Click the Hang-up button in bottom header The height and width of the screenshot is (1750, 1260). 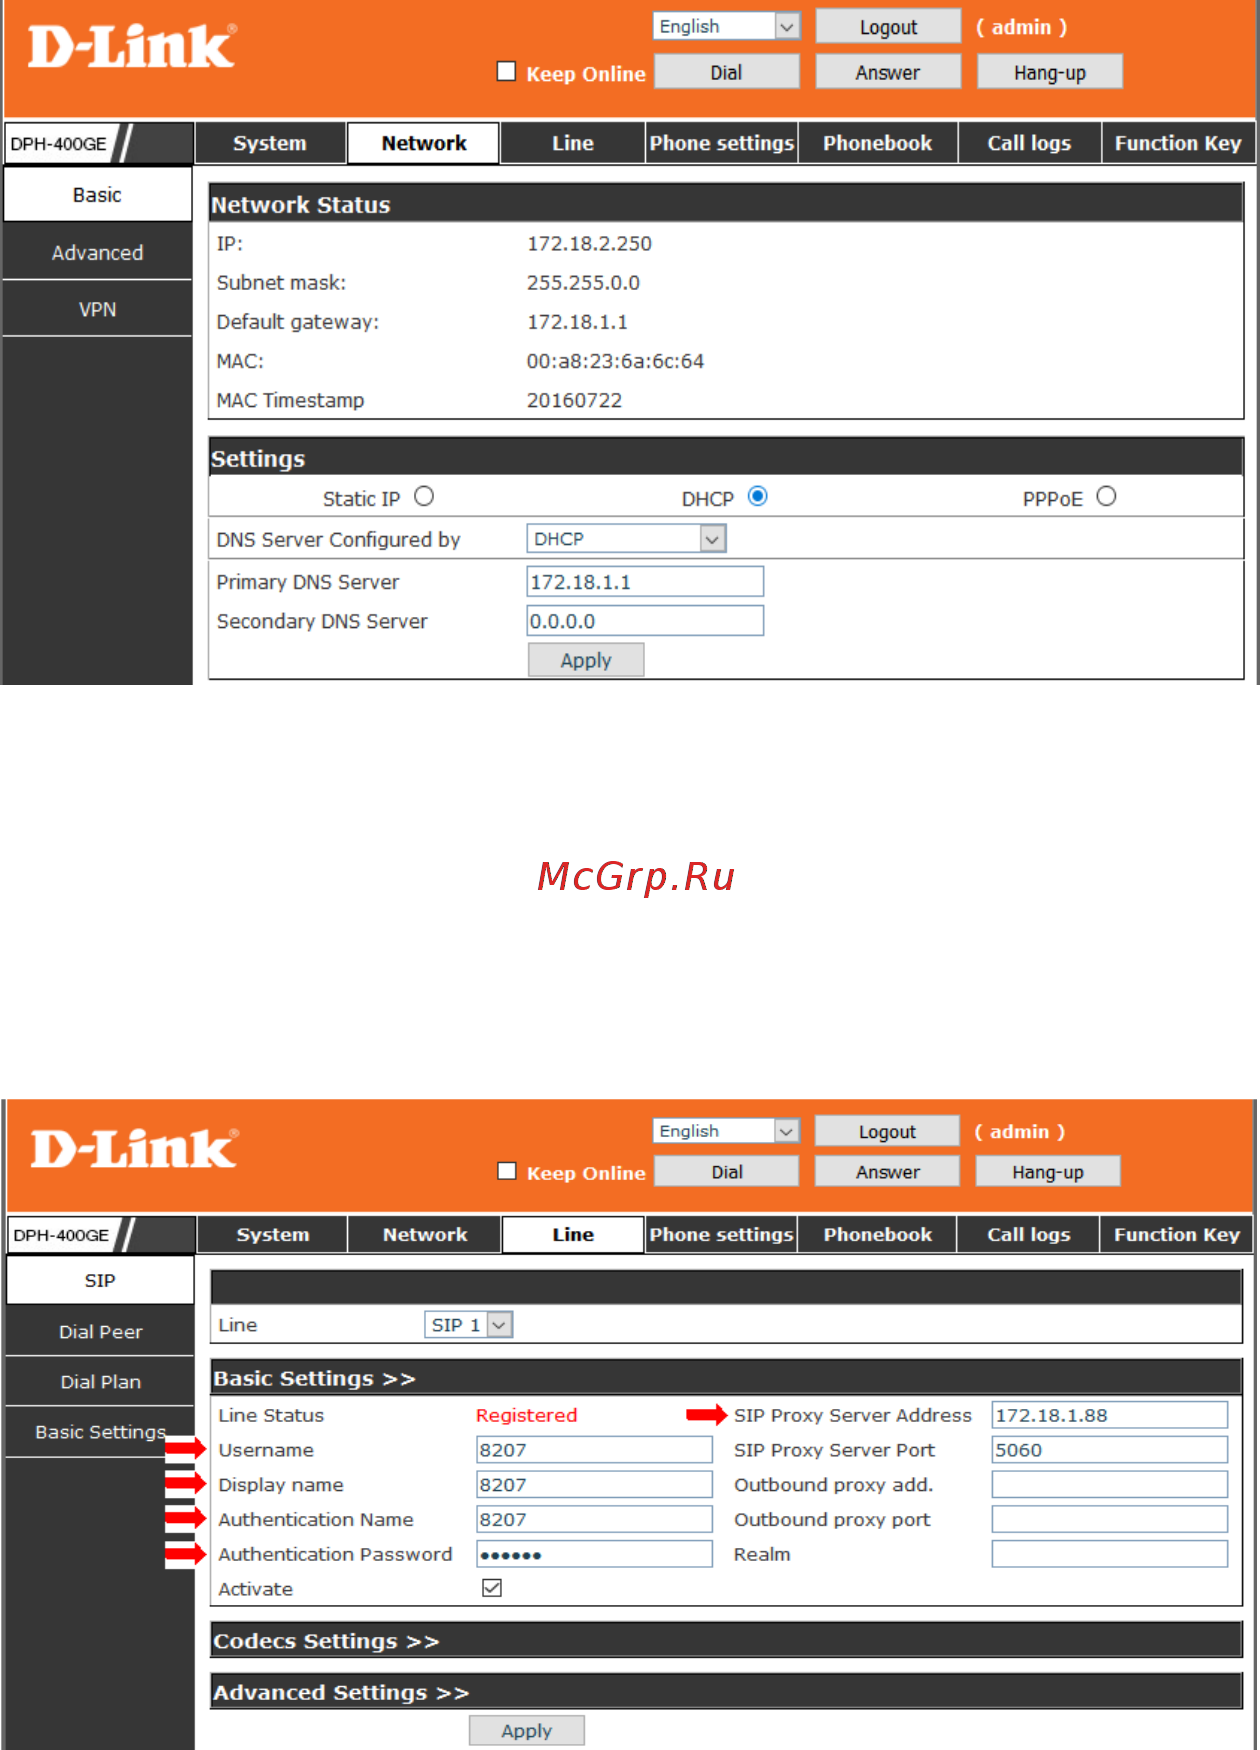1047,1171
